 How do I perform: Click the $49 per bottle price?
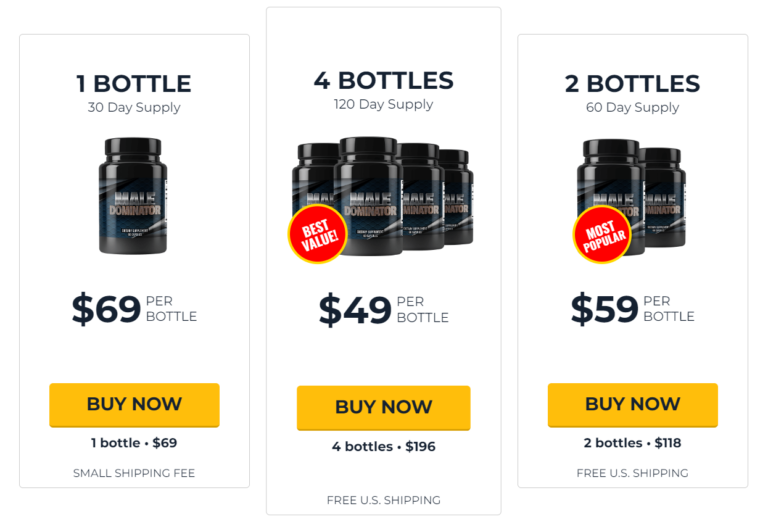pos(384,310)
